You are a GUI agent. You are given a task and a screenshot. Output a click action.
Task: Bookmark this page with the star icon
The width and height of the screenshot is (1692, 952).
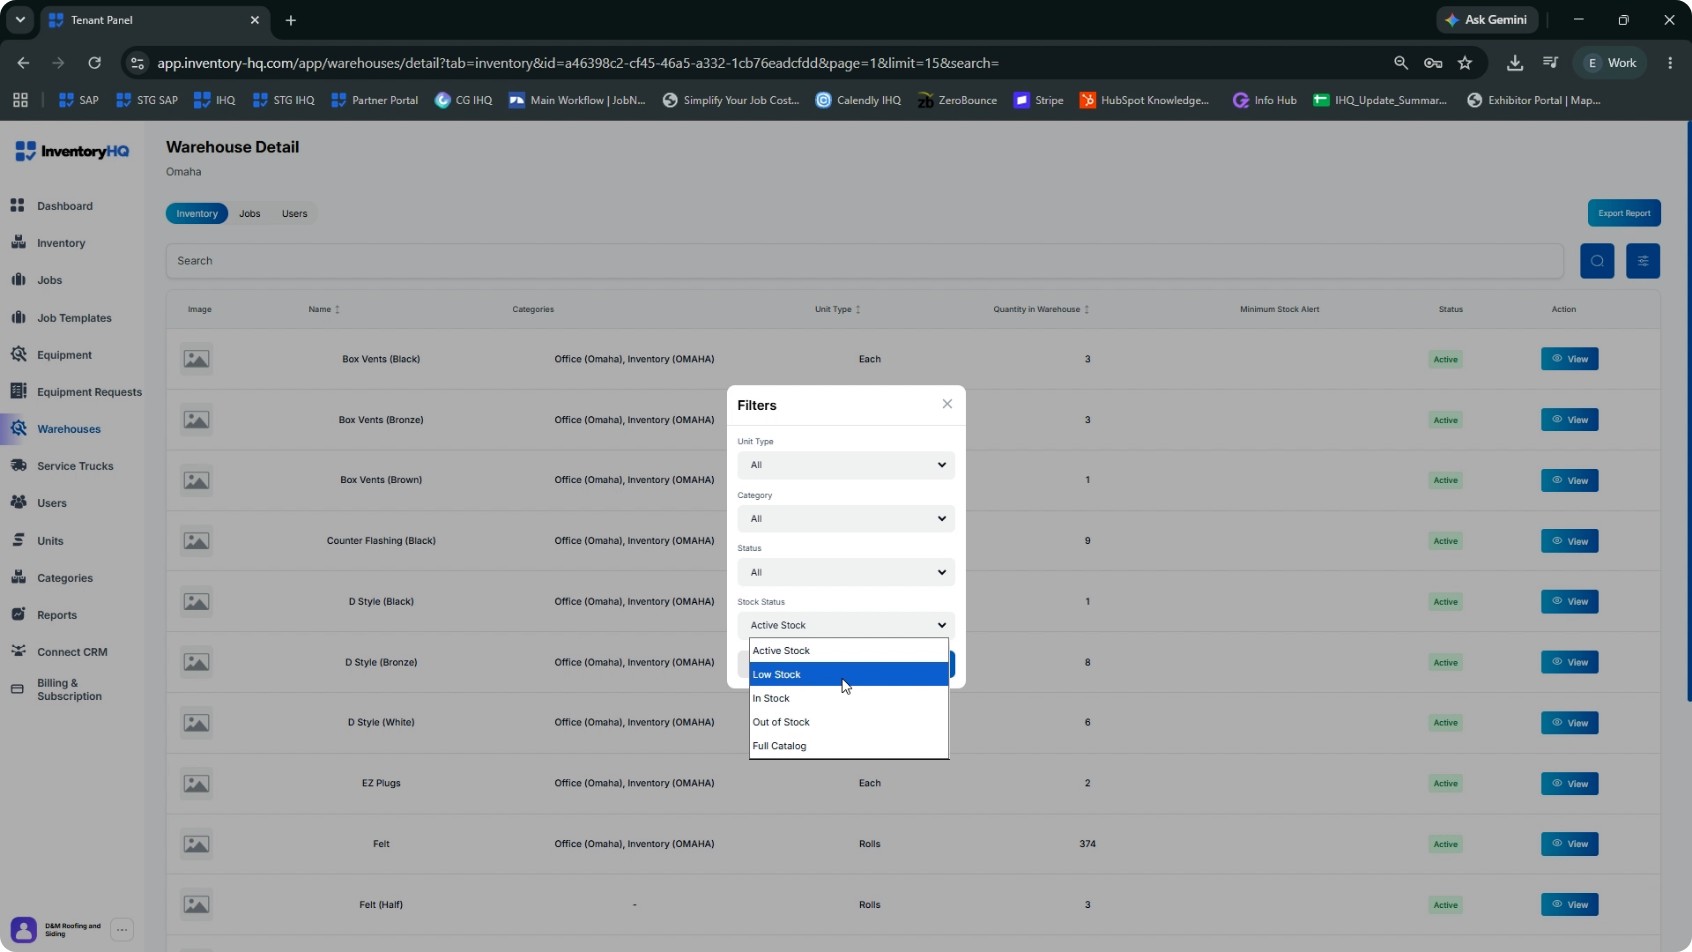1465,63
